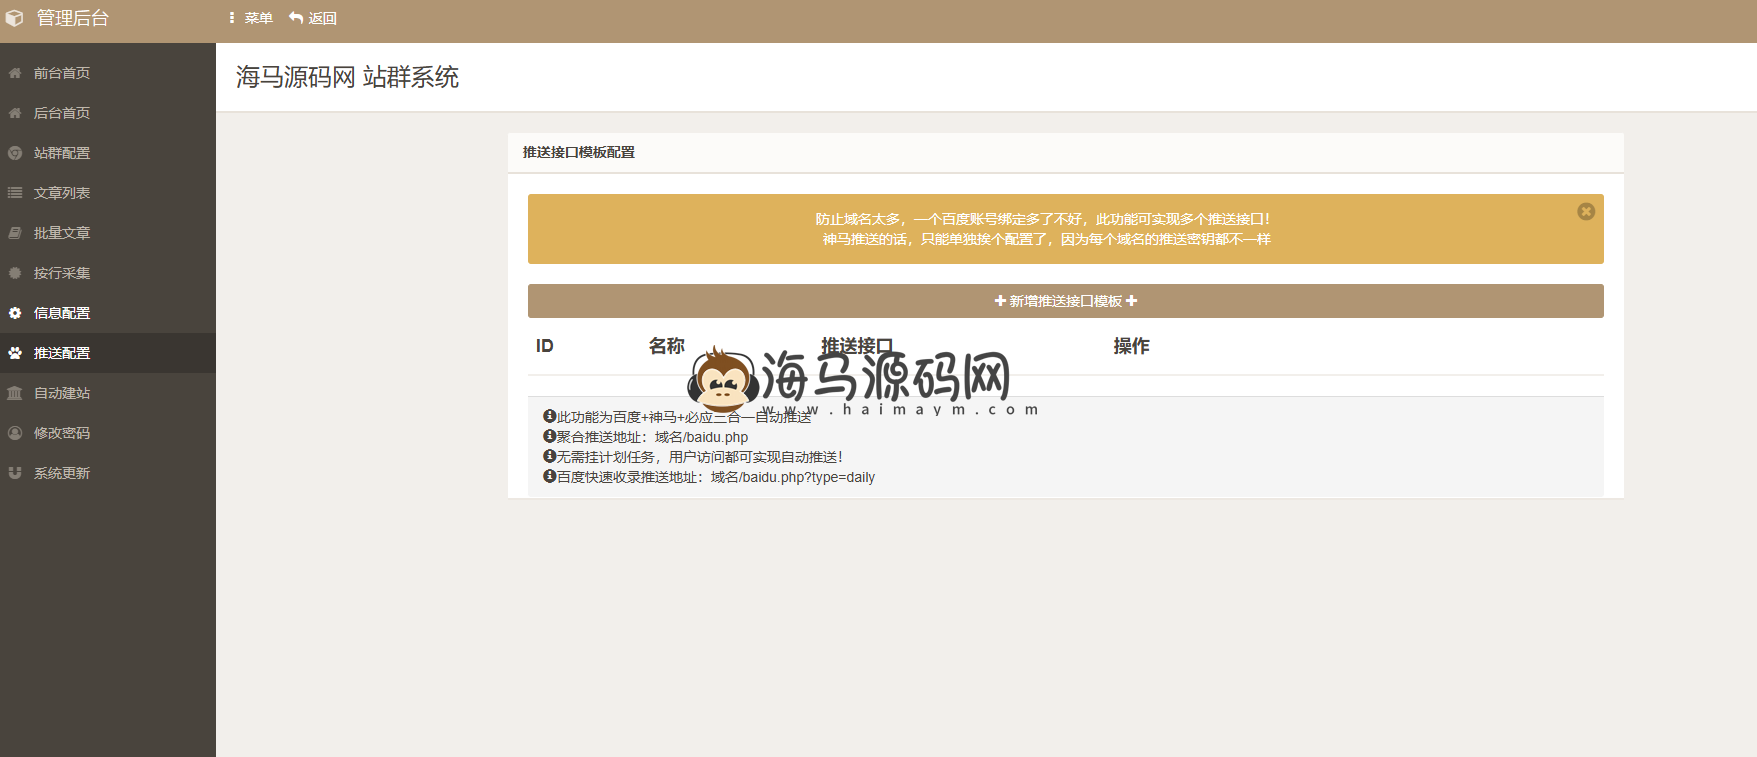The image size is (1757, 757).
Task: Open the 菜单 menu in top bar
Action: point(251,18)
